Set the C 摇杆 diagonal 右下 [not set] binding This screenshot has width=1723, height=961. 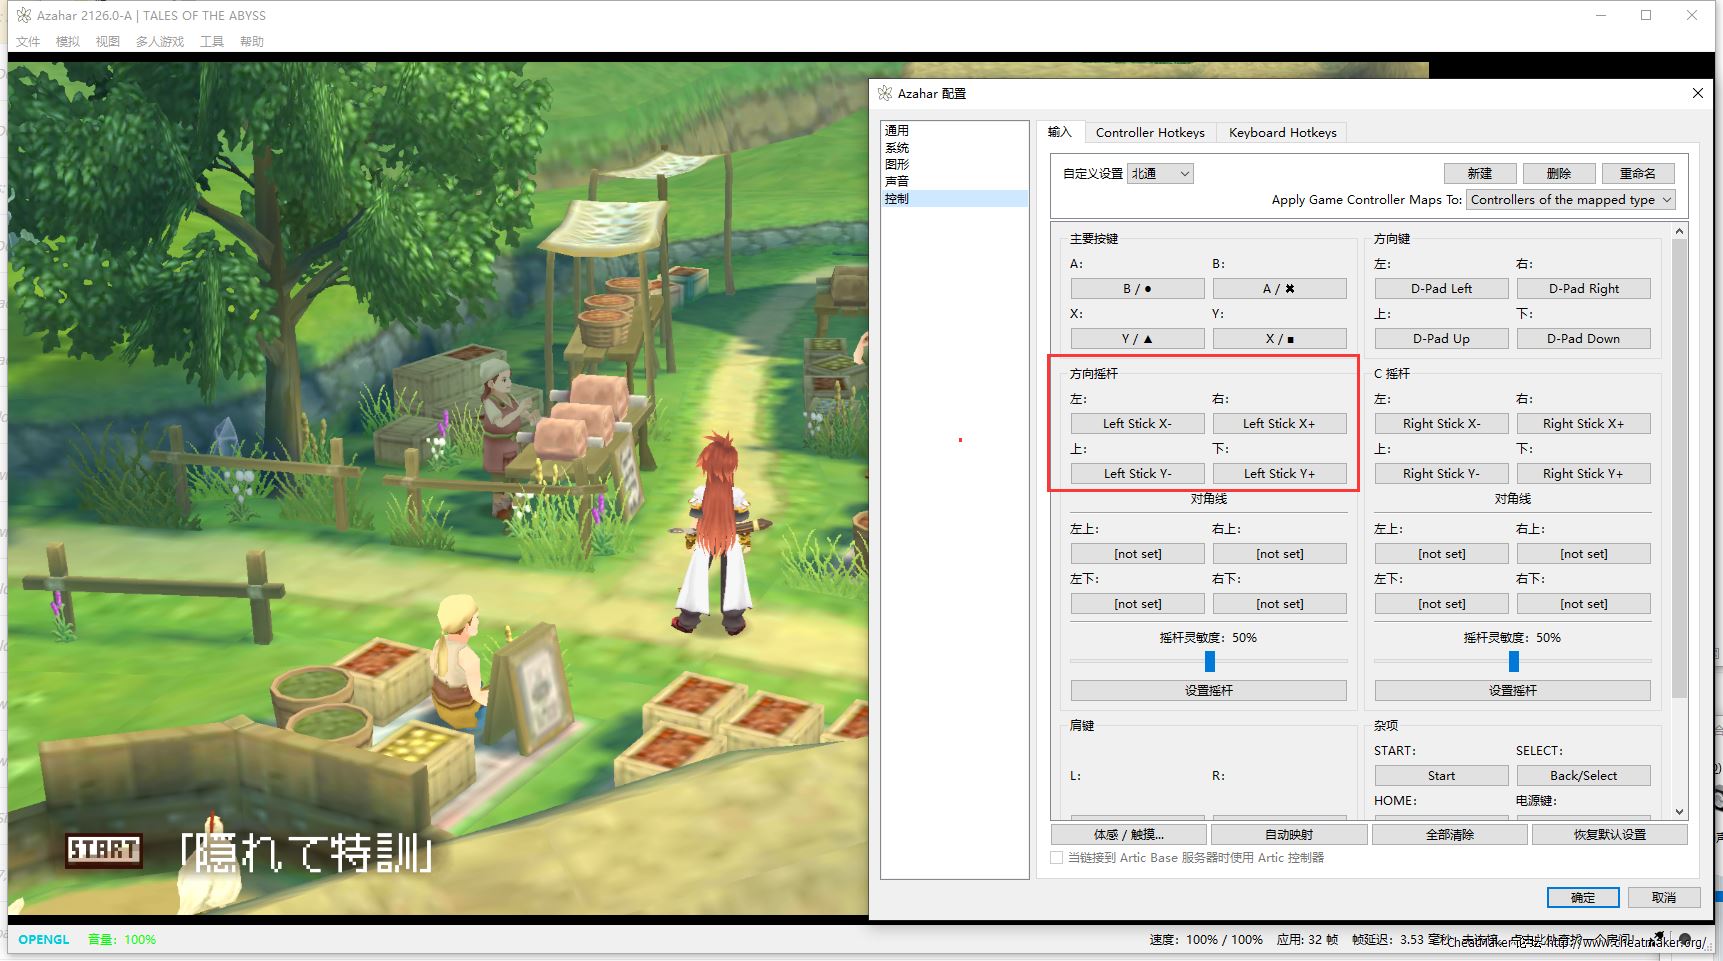(1584, 603)
